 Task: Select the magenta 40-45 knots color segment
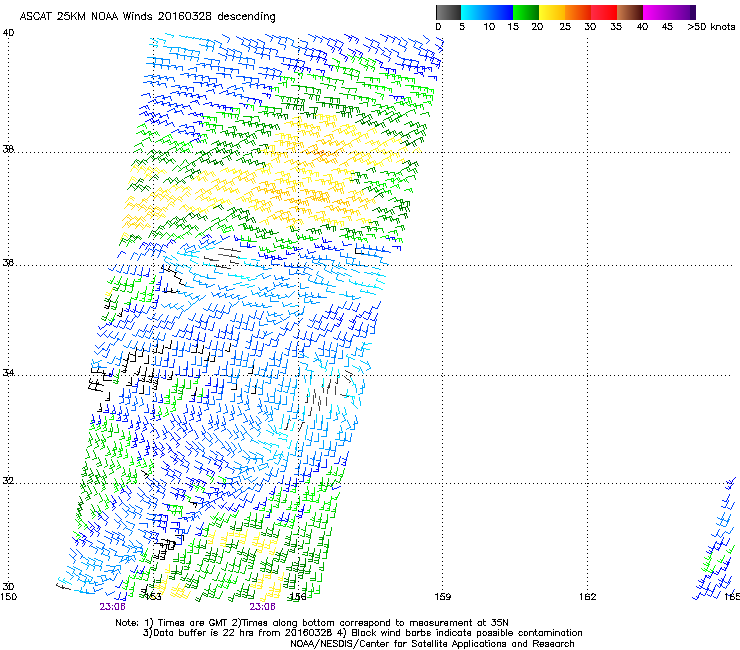pos(658,12)
